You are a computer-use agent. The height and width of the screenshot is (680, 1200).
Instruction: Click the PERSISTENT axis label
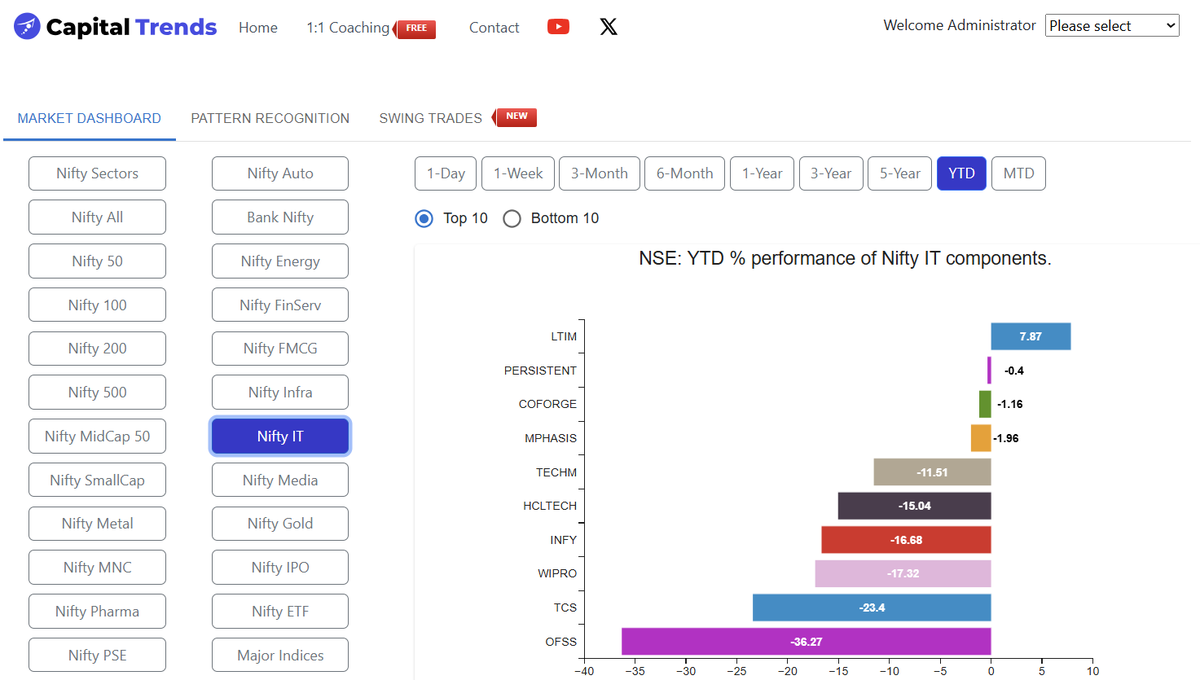[x=540, y=370]
